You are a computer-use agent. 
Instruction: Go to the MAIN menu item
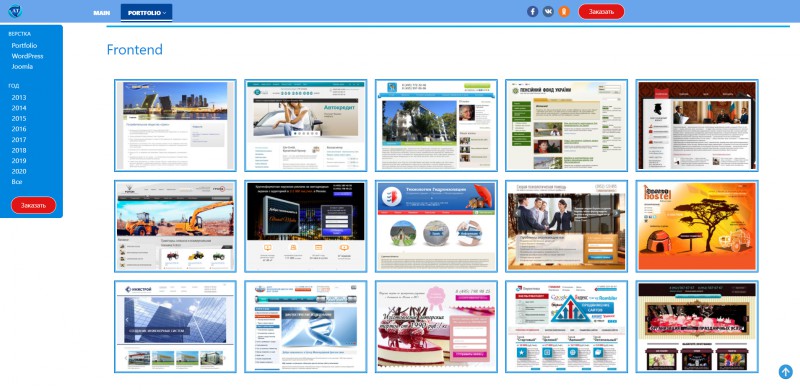[102, 13]
